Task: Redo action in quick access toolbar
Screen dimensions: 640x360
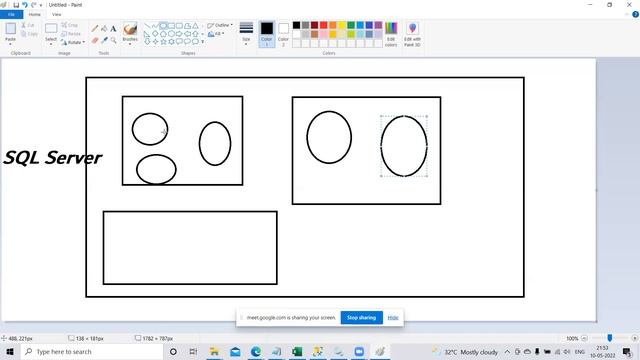Action: (33, 5)
